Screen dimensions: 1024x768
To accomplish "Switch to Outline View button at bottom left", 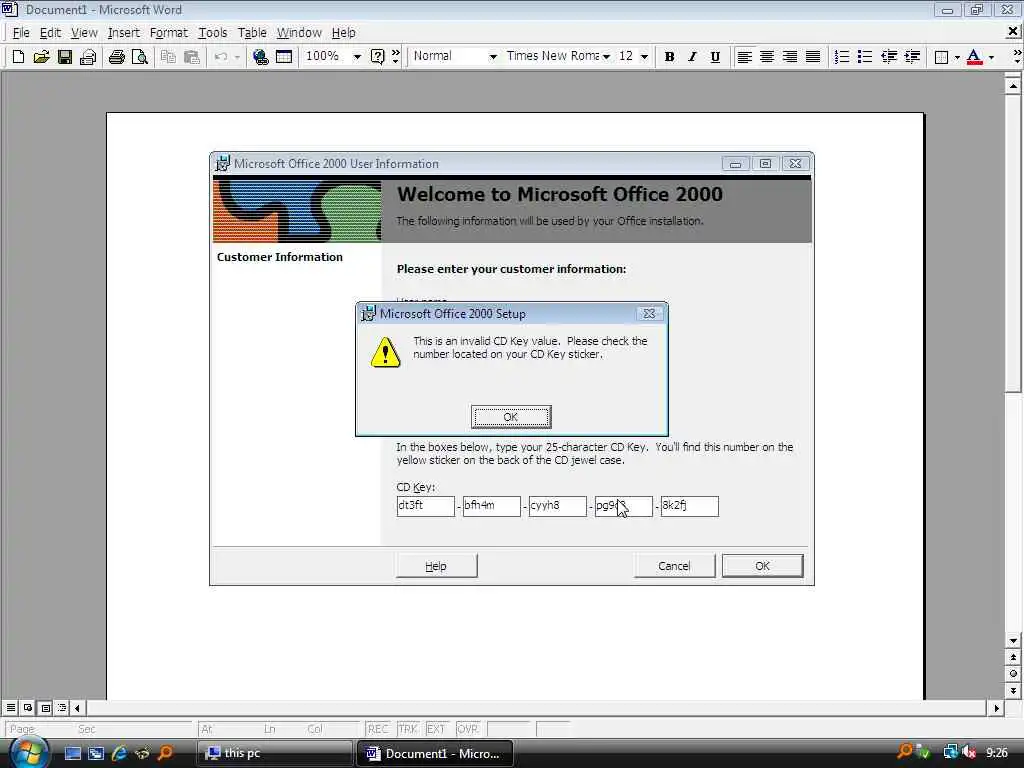I will click(62, 707).
